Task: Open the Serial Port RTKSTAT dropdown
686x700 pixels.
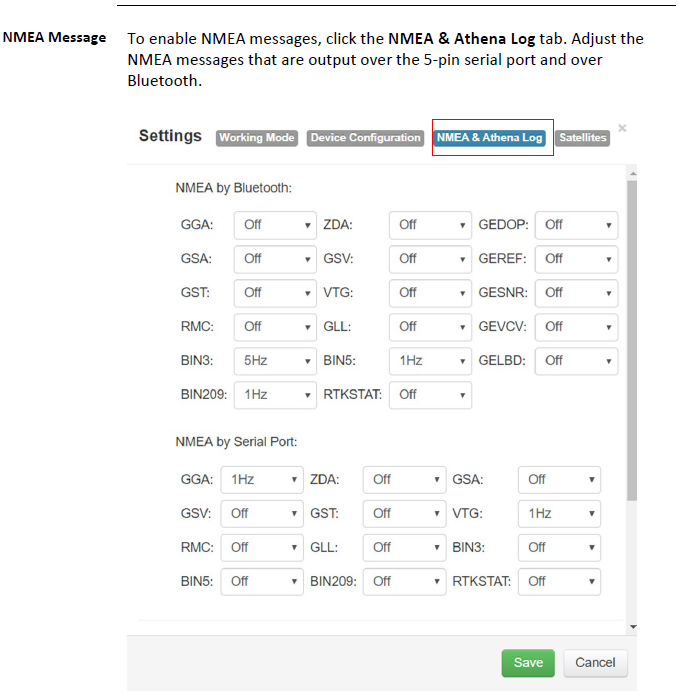Action: (559, 581)
